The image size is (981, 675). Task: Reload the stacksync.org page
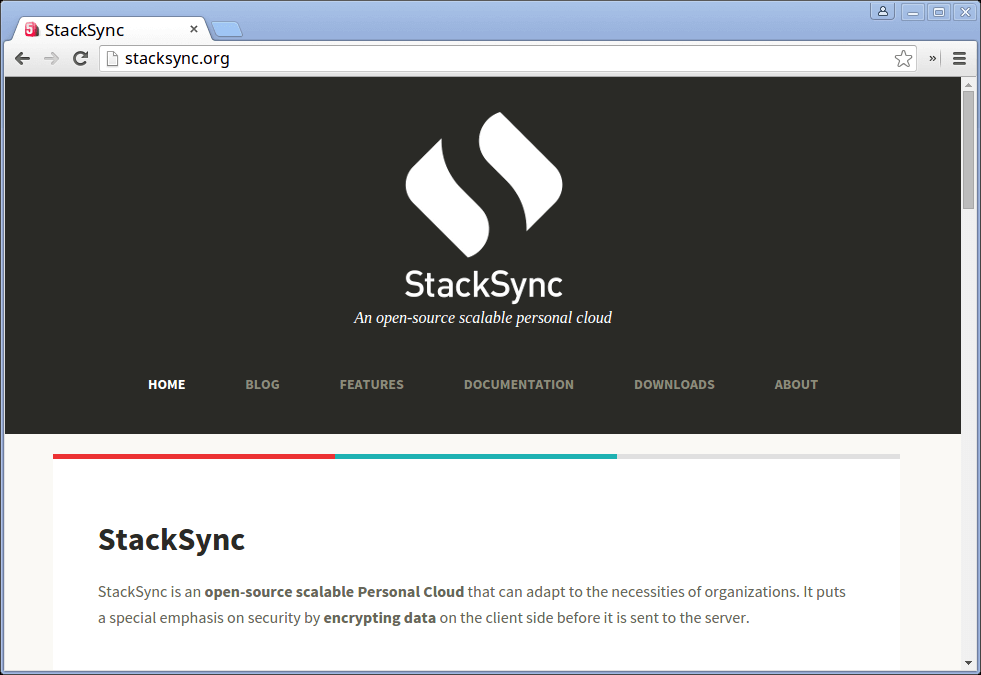(x=80, y=58)
